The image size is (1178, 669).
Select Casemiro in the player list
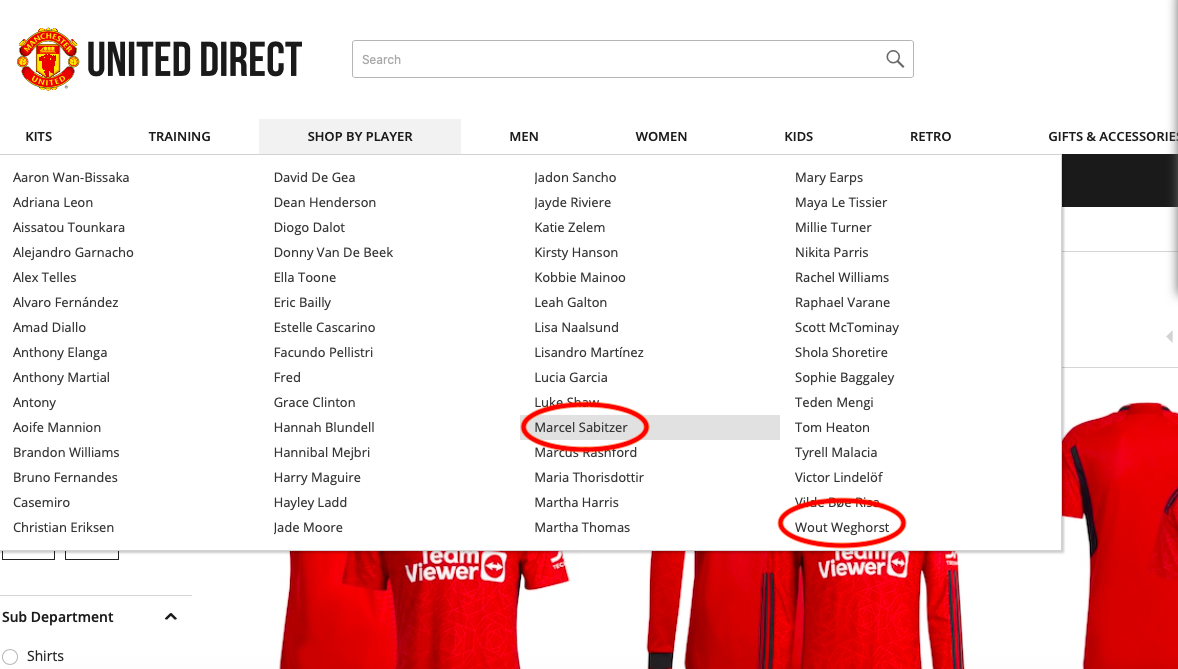click(x=41, y=502)
